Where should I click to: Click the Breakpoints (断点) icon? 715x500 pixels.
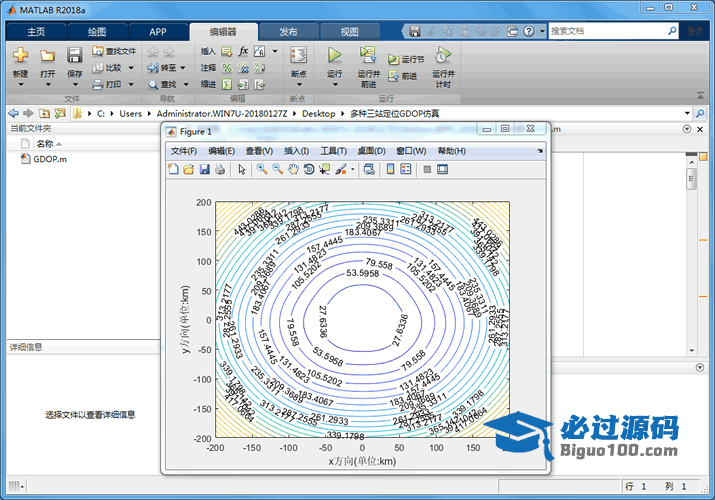pyautogui.click(x=299, y=55)
